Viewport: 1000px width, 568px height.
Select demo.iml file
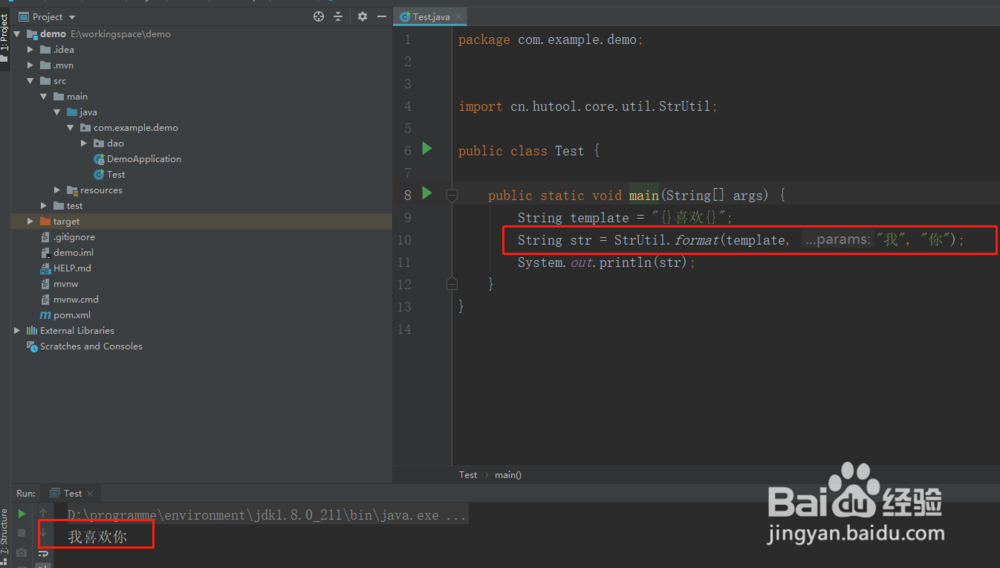pos(73,252)
